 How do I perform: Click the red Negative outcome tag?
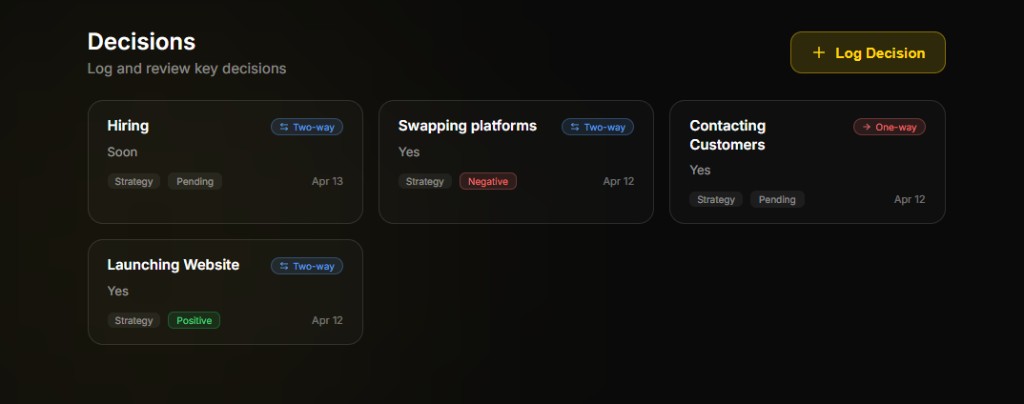pos(488,182)
